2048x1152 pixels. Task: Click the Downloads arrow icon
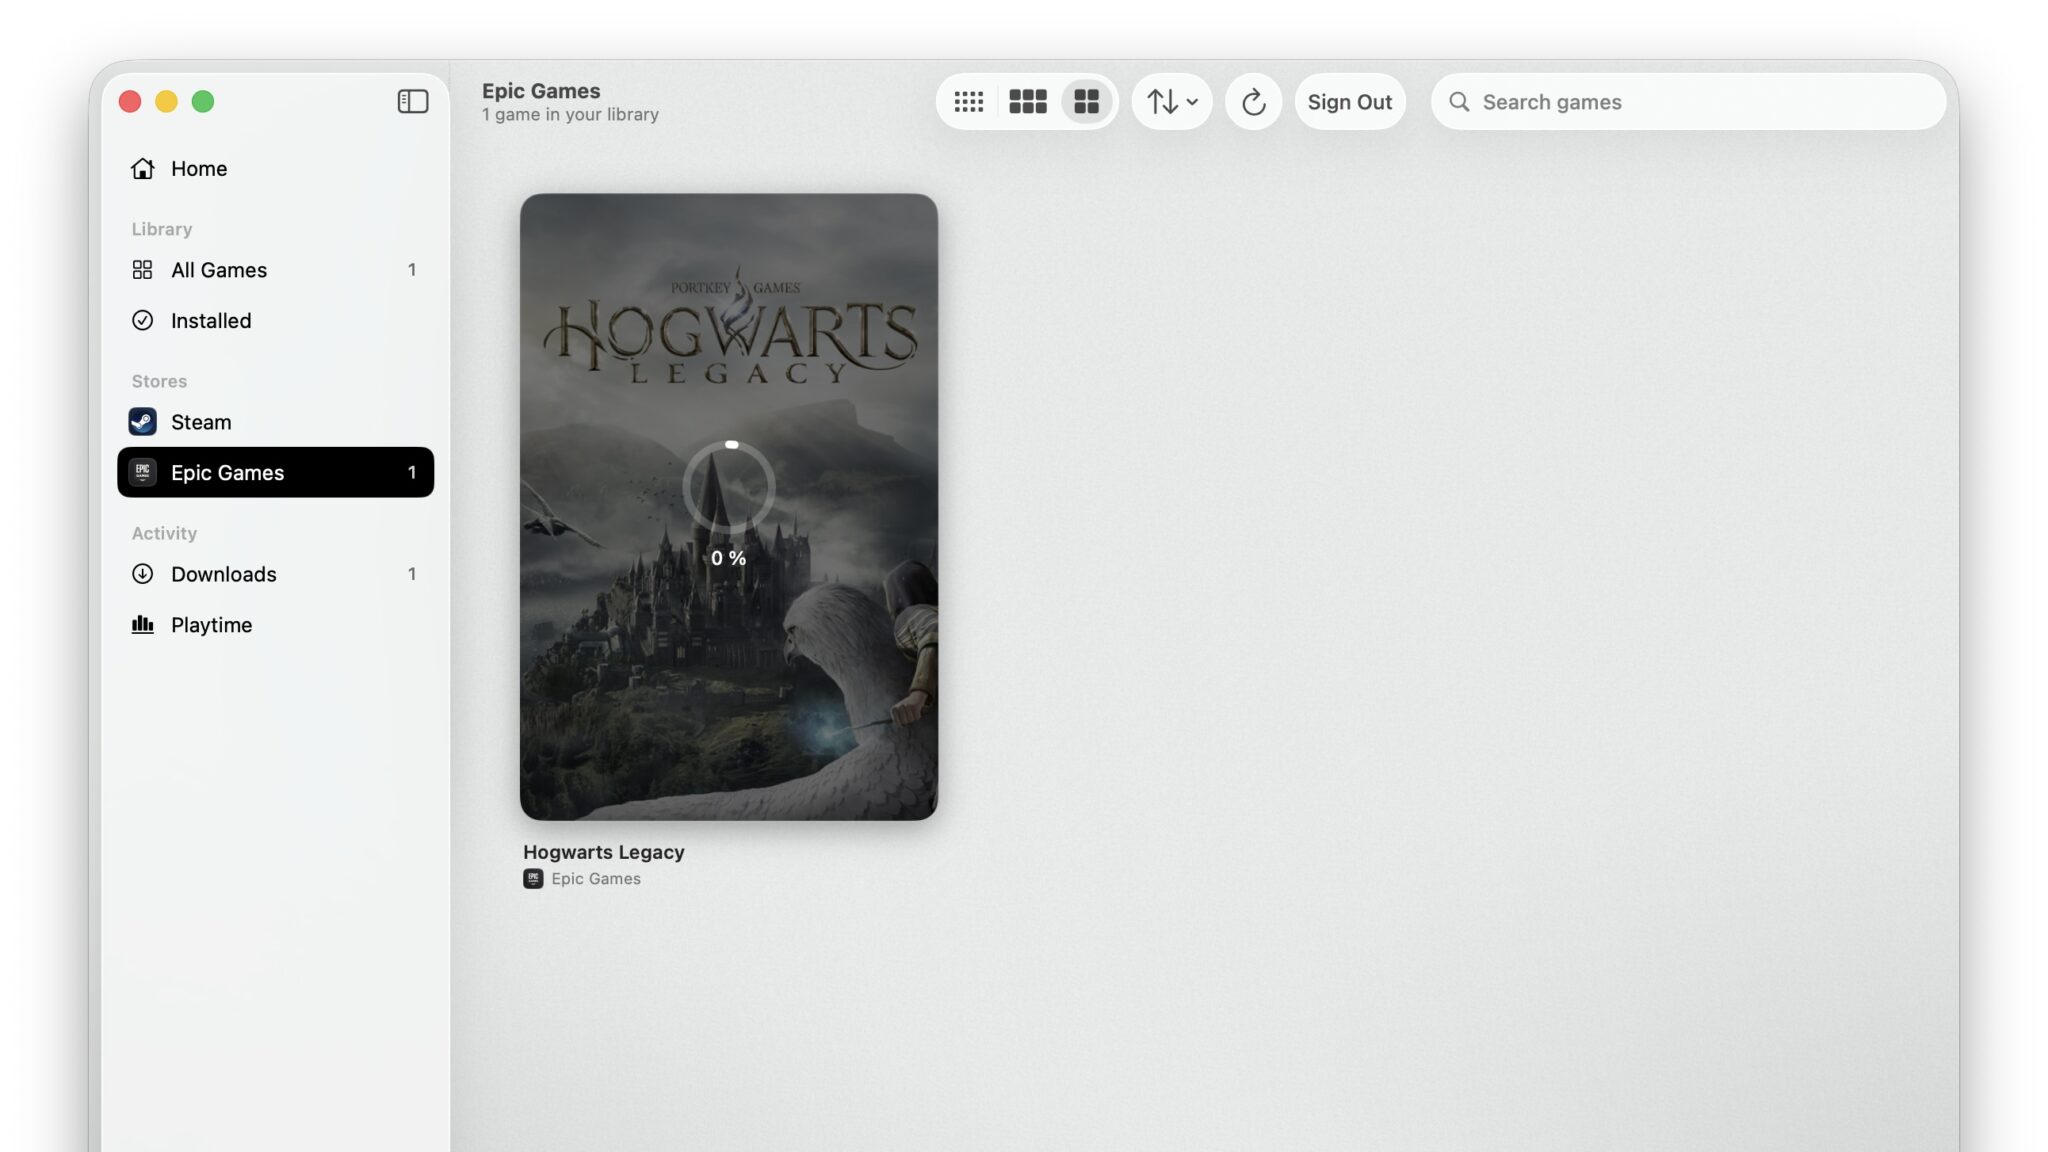(x=142, y=574)
